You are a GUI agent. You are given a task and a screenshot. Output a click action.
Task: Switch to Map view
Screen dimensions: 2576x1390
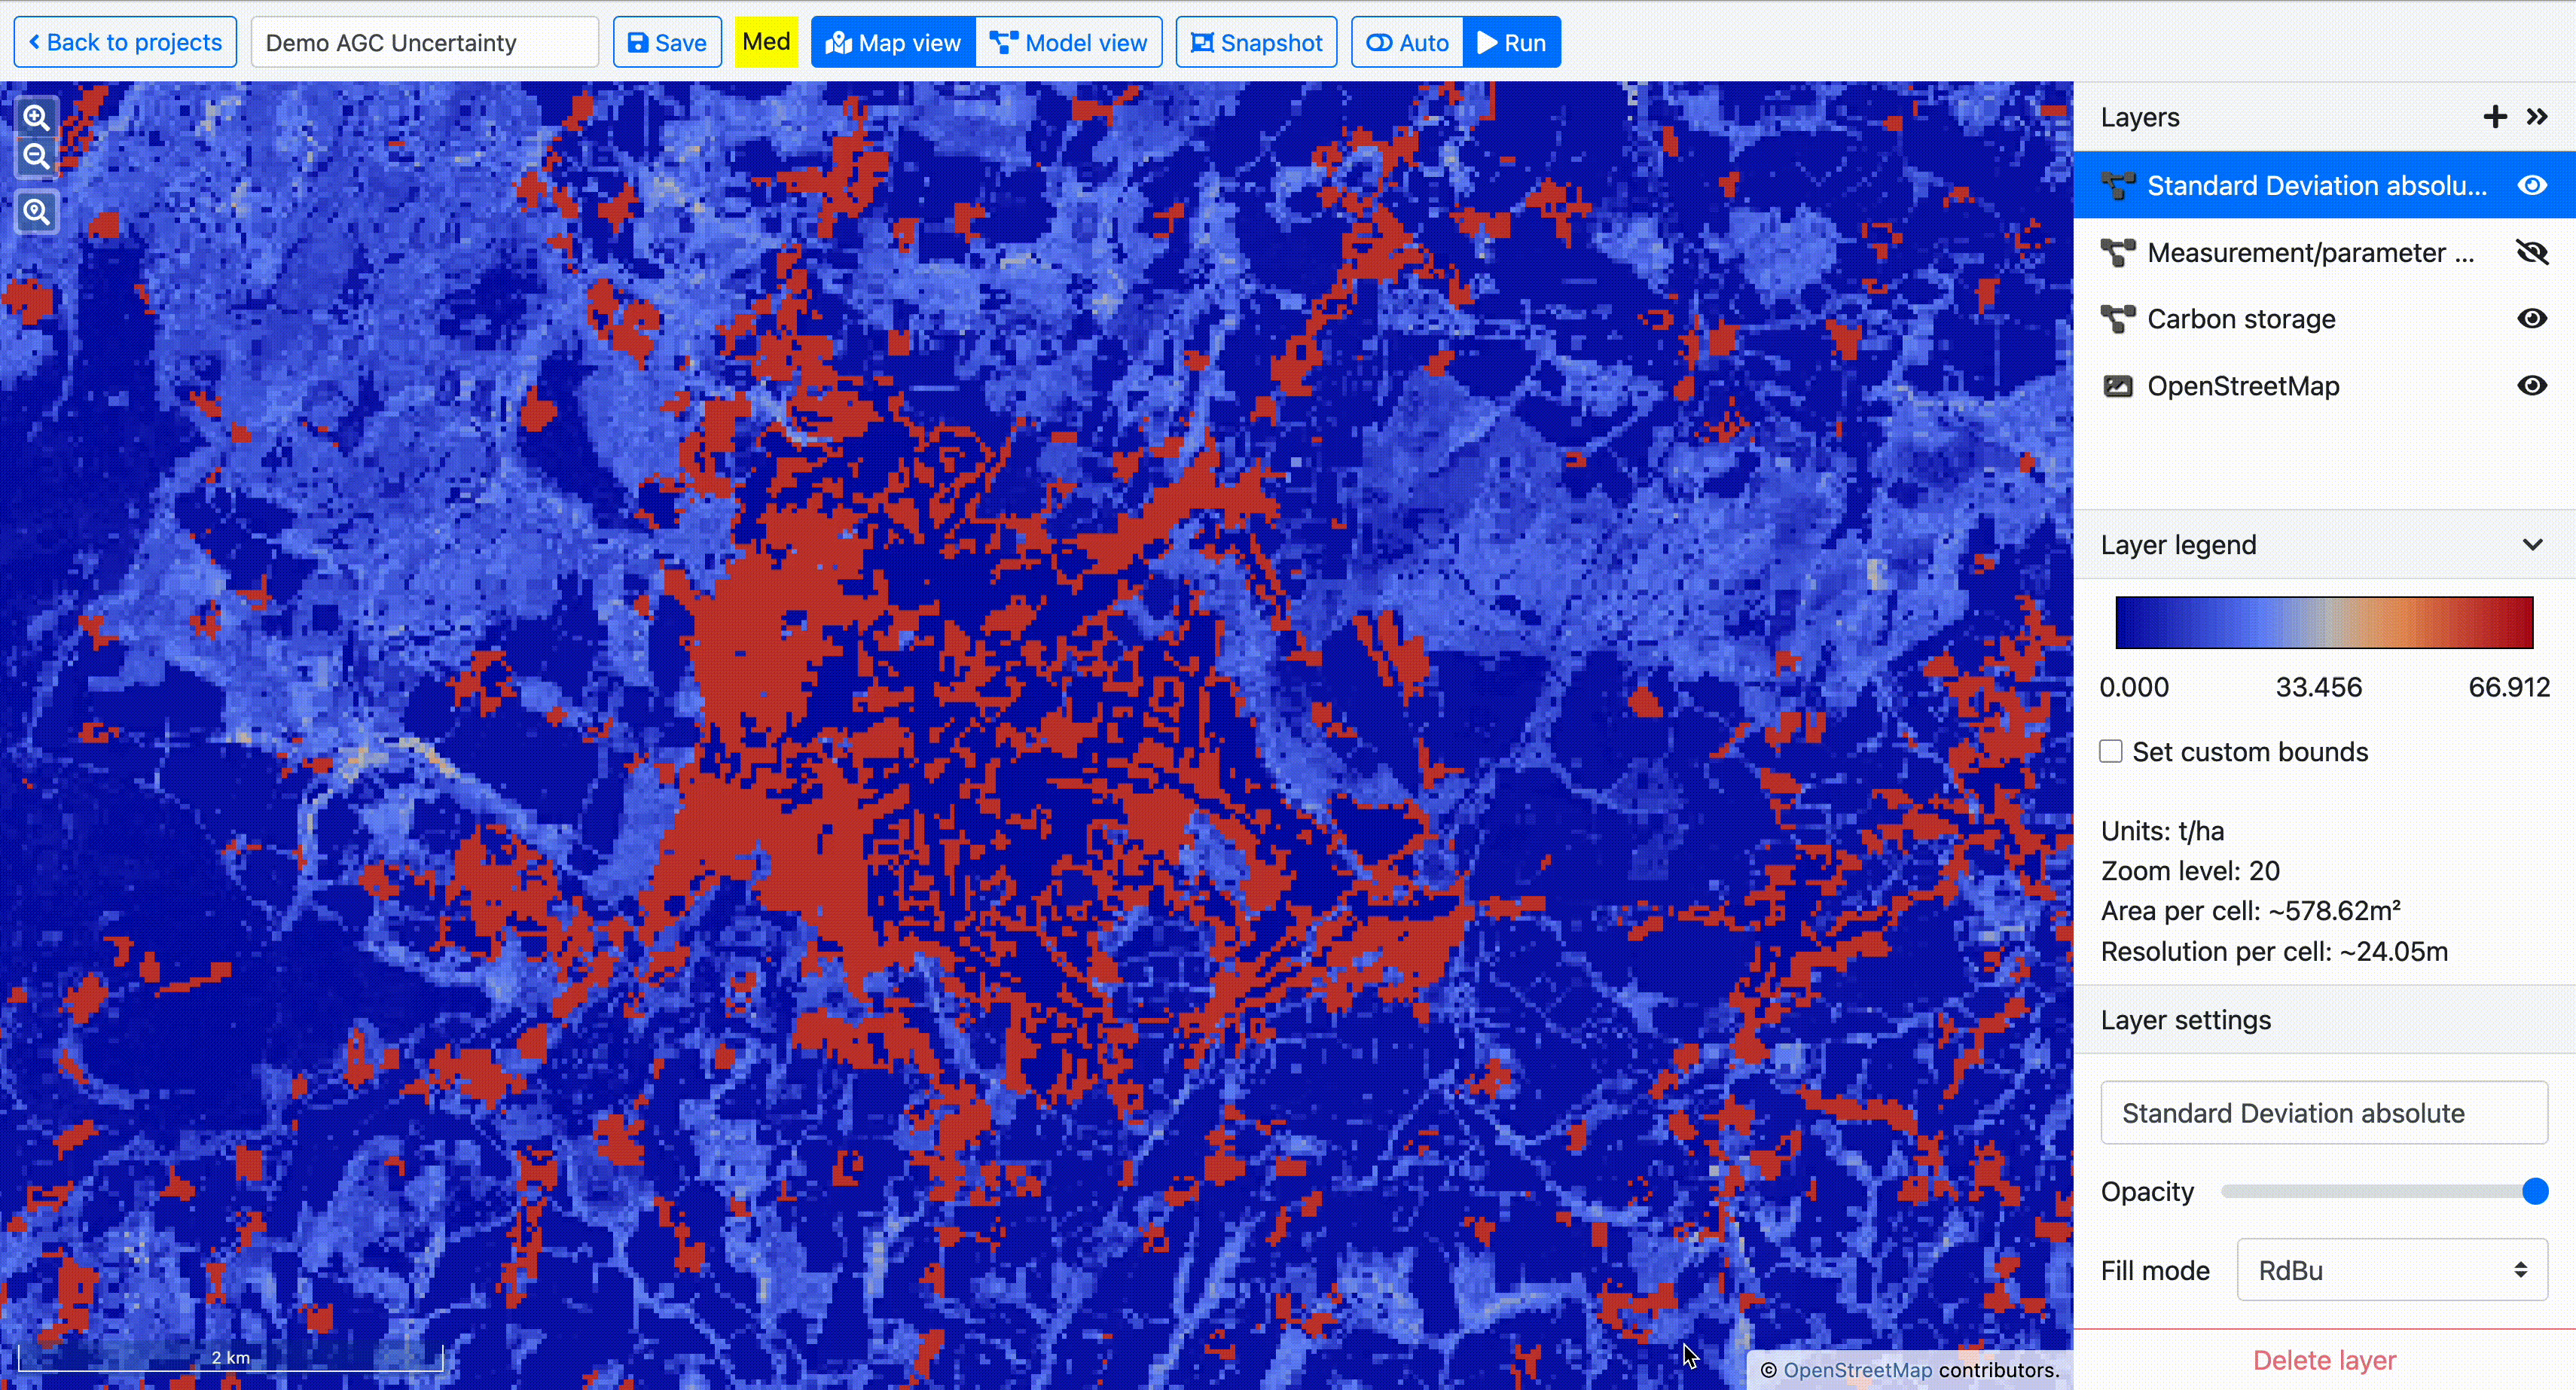pyautogui.click(x=893, y=43)
